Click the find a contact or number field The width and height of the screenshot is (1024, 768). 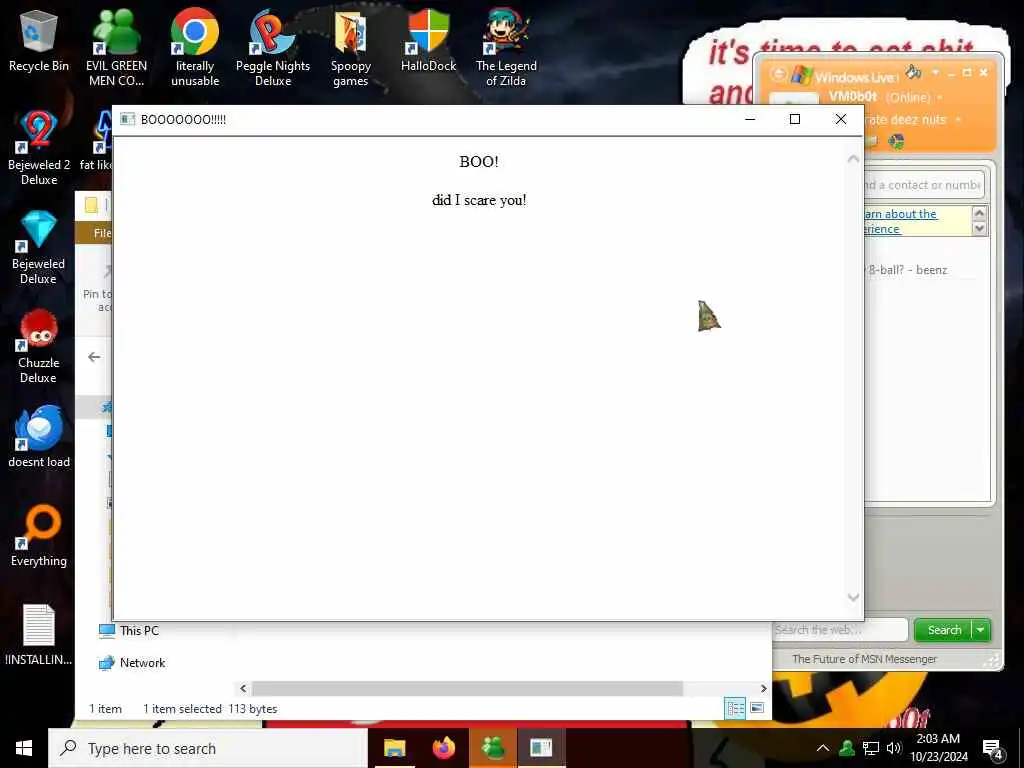(923, 185)
